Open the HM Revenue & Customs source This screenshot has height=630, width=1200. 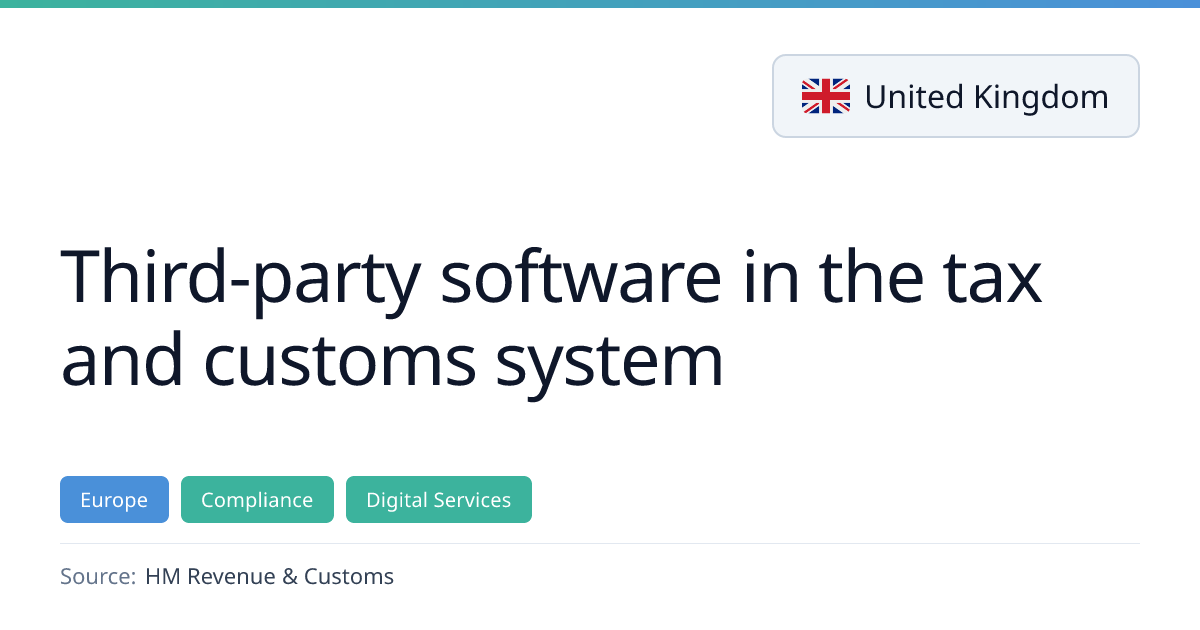tap(269, 576)
